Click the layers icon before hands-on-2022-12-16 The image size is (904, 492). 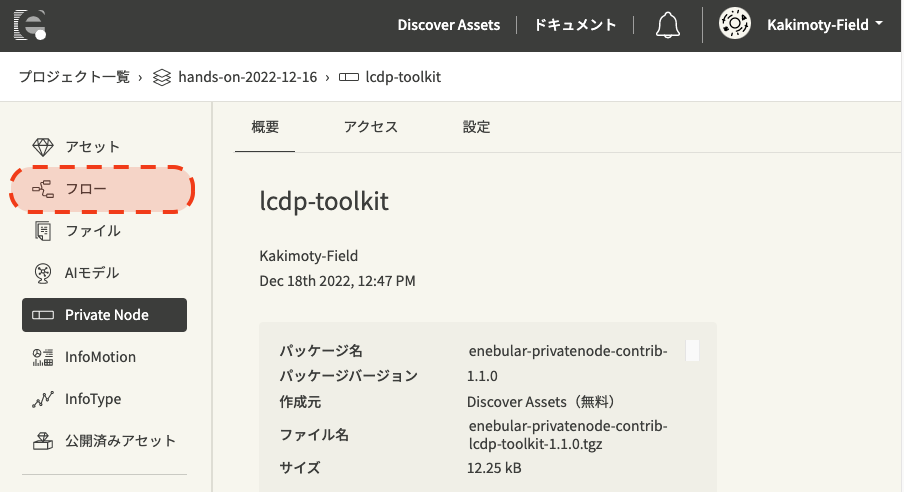[x=162, y=77]
